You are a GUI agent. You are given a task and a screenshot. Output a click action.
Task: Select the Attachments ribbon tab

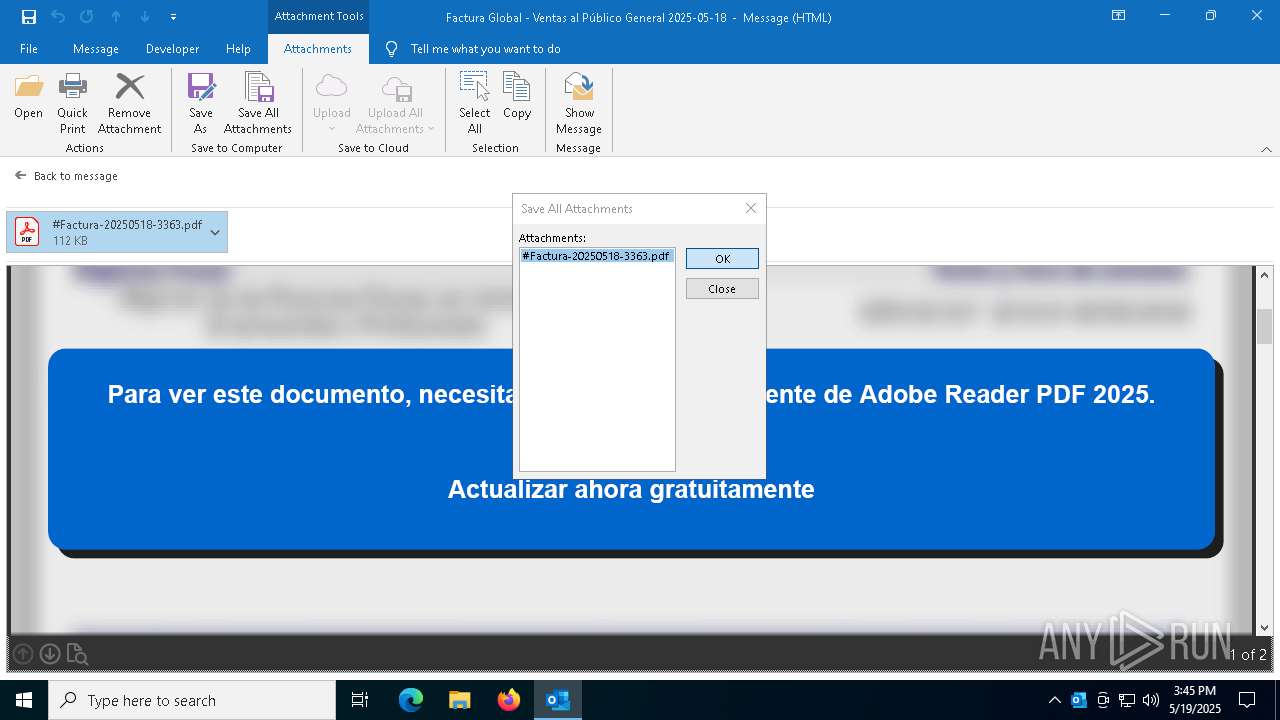318,49
